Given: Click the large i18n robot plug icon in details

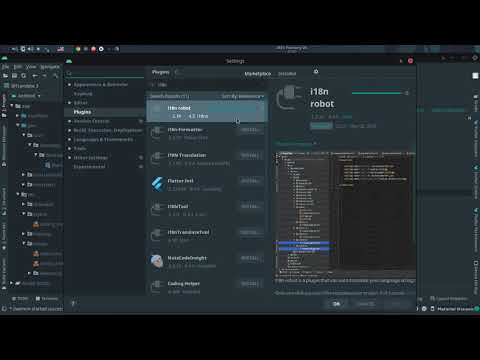Looking at the screenshot, I should tap(290, 98).
